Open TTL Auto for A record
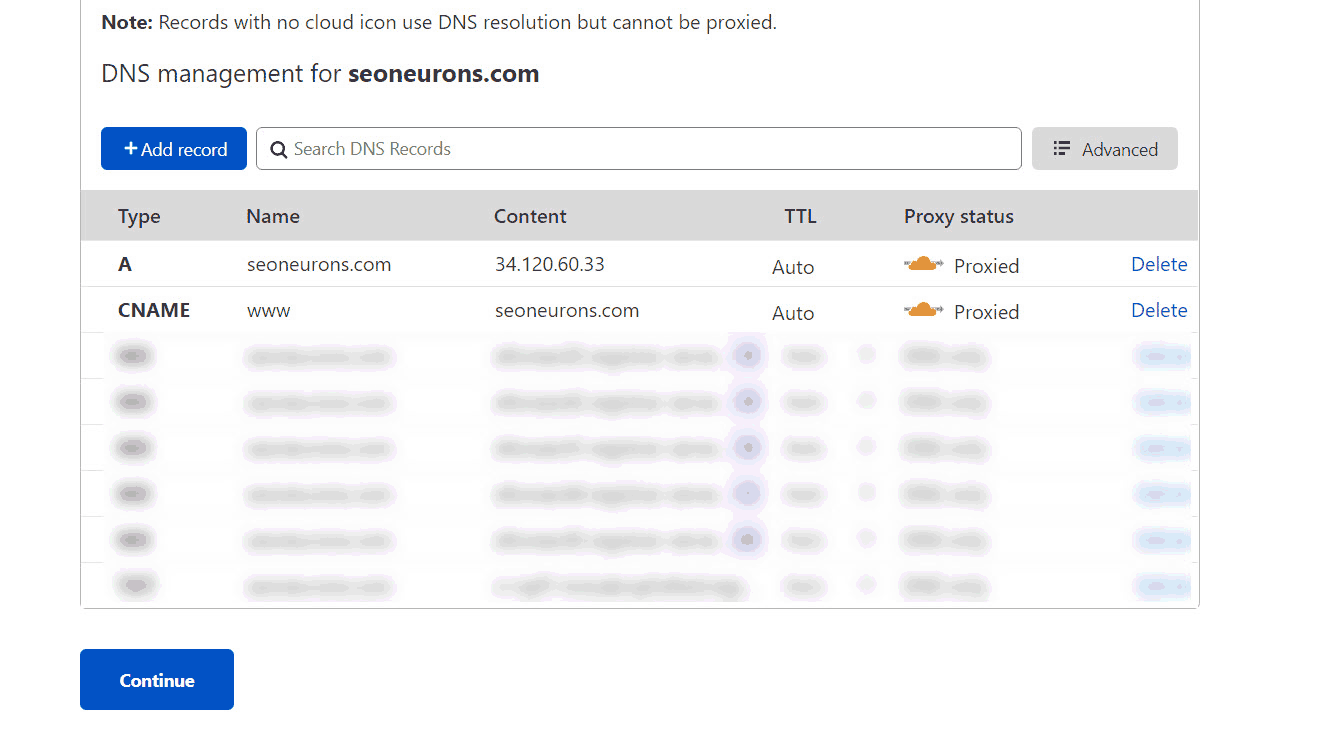 pos(793,267)
